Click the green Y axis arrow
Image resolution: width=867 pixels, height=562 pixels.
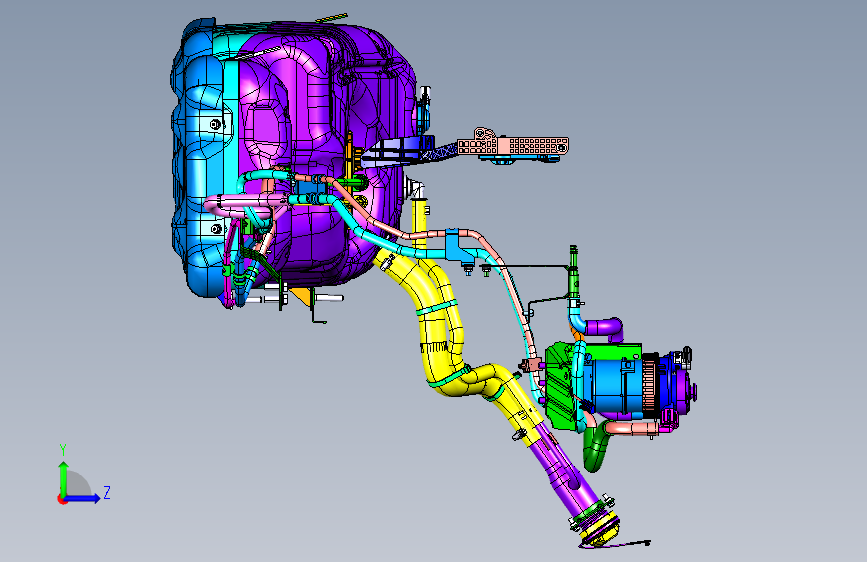coord(64,477)
